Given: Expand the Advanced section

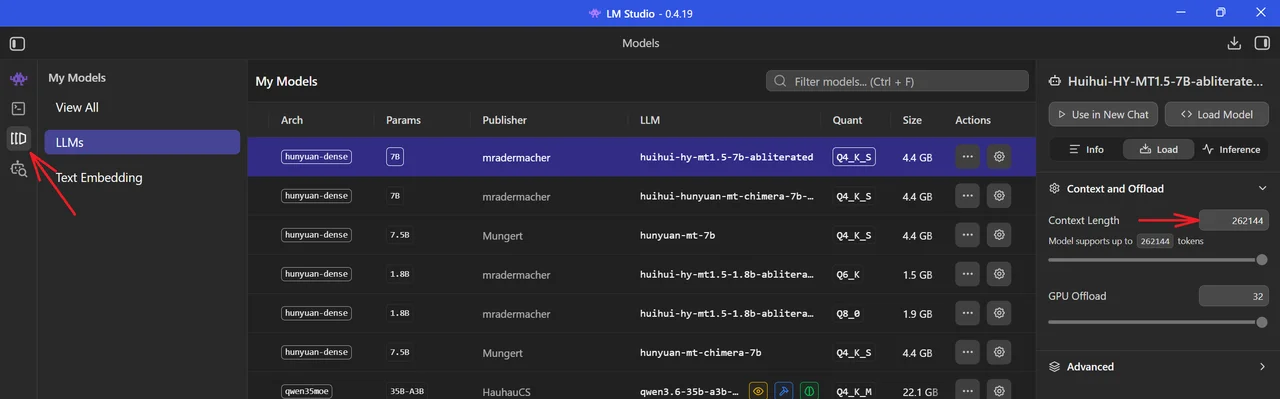Looking at the screenshot, I should (x=1262, y=366).
